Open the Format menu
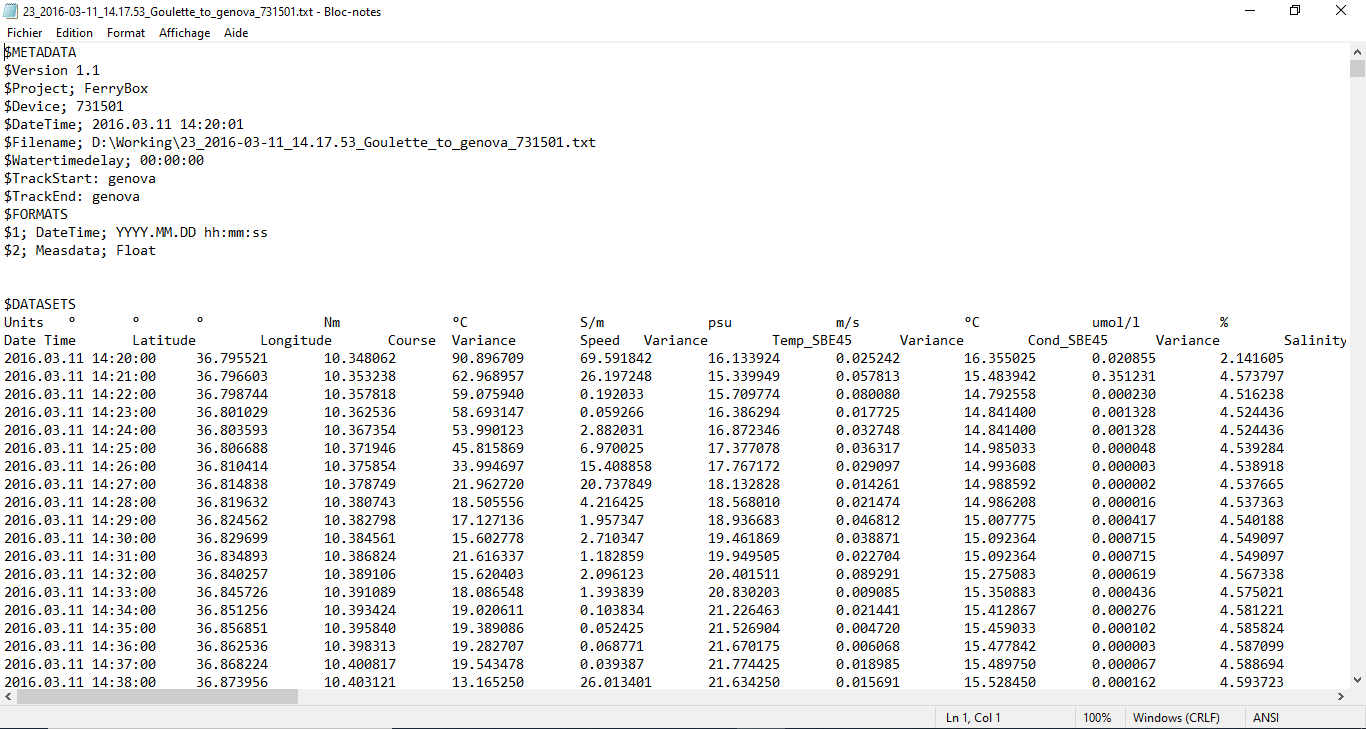Image resolution: width=1366 pixels, height=729 pixels. coord(126,33)
